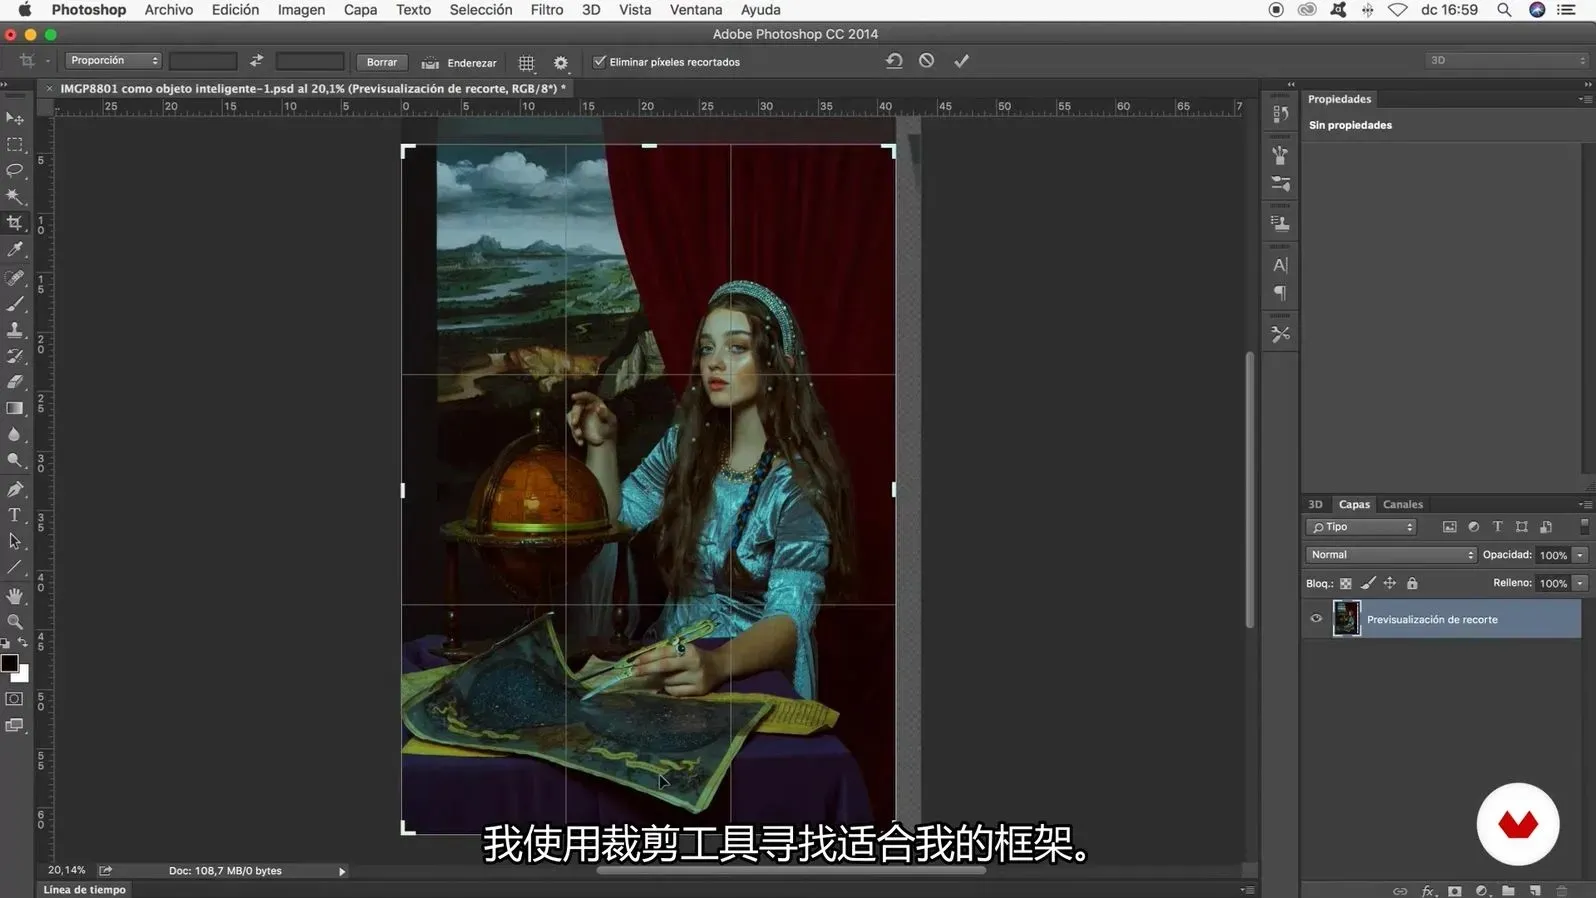
Task: Hide the Previsualización de recorte layer
Action: 1316,619
